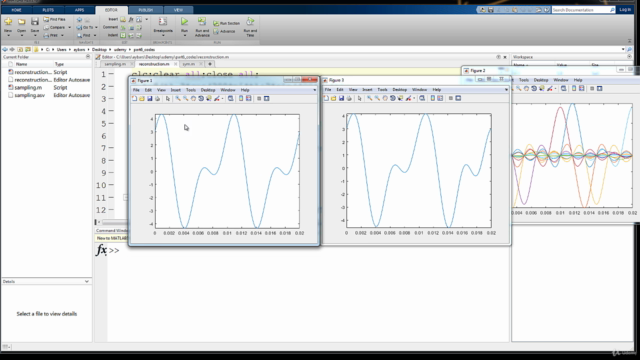Click the Link Plot icon in Figure 2
This screenshot has height=360, width=640.
564,88
